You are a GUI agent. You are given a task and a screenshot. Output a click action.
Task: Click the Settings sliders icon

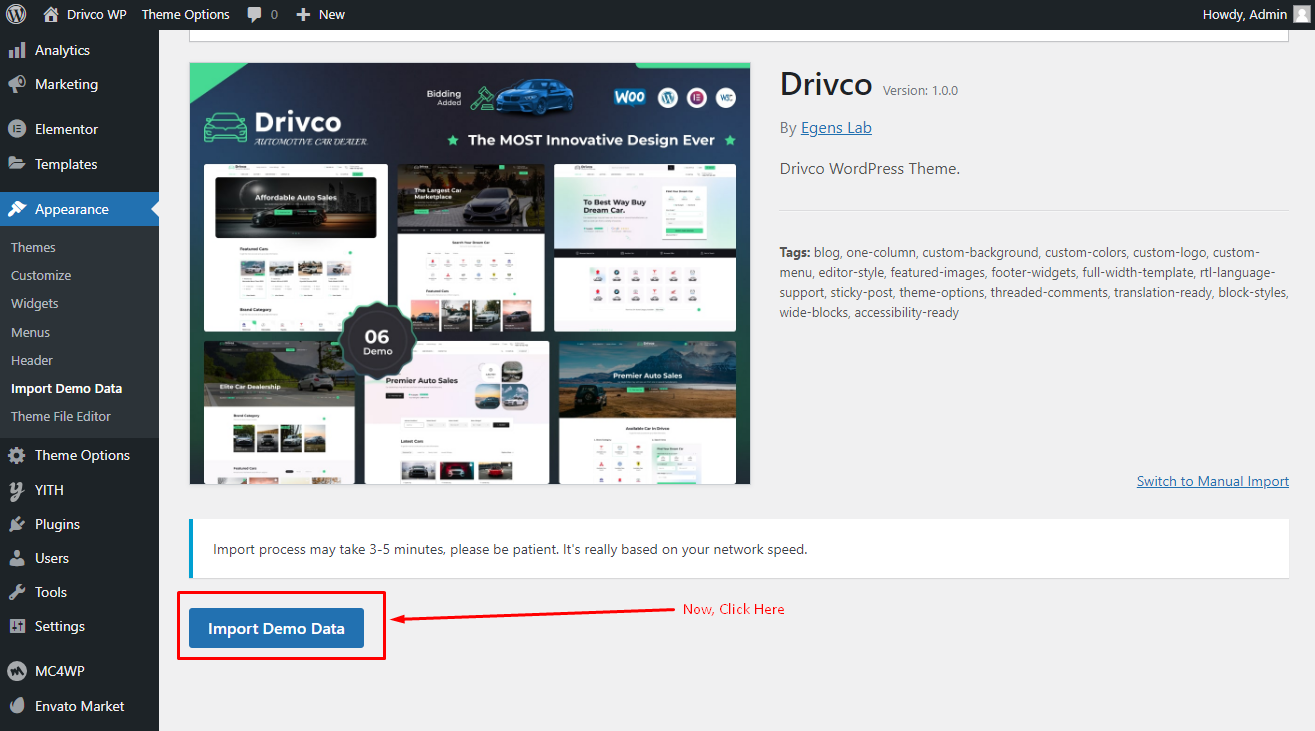pos(16,626)
